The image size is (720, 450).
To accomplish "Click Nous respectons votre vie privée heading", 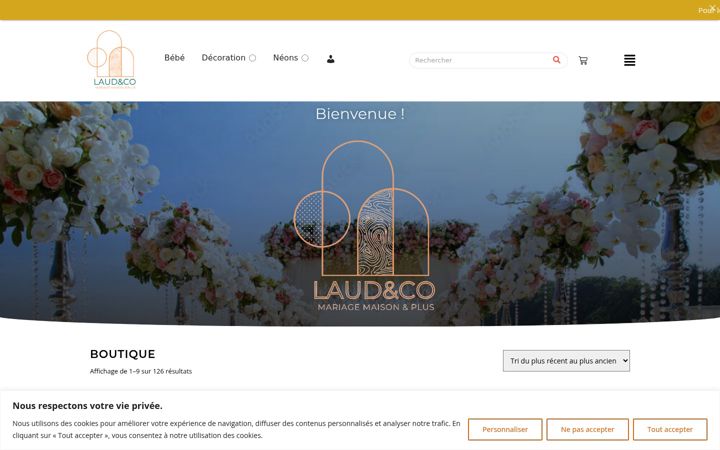I will [x=87, y=405].
